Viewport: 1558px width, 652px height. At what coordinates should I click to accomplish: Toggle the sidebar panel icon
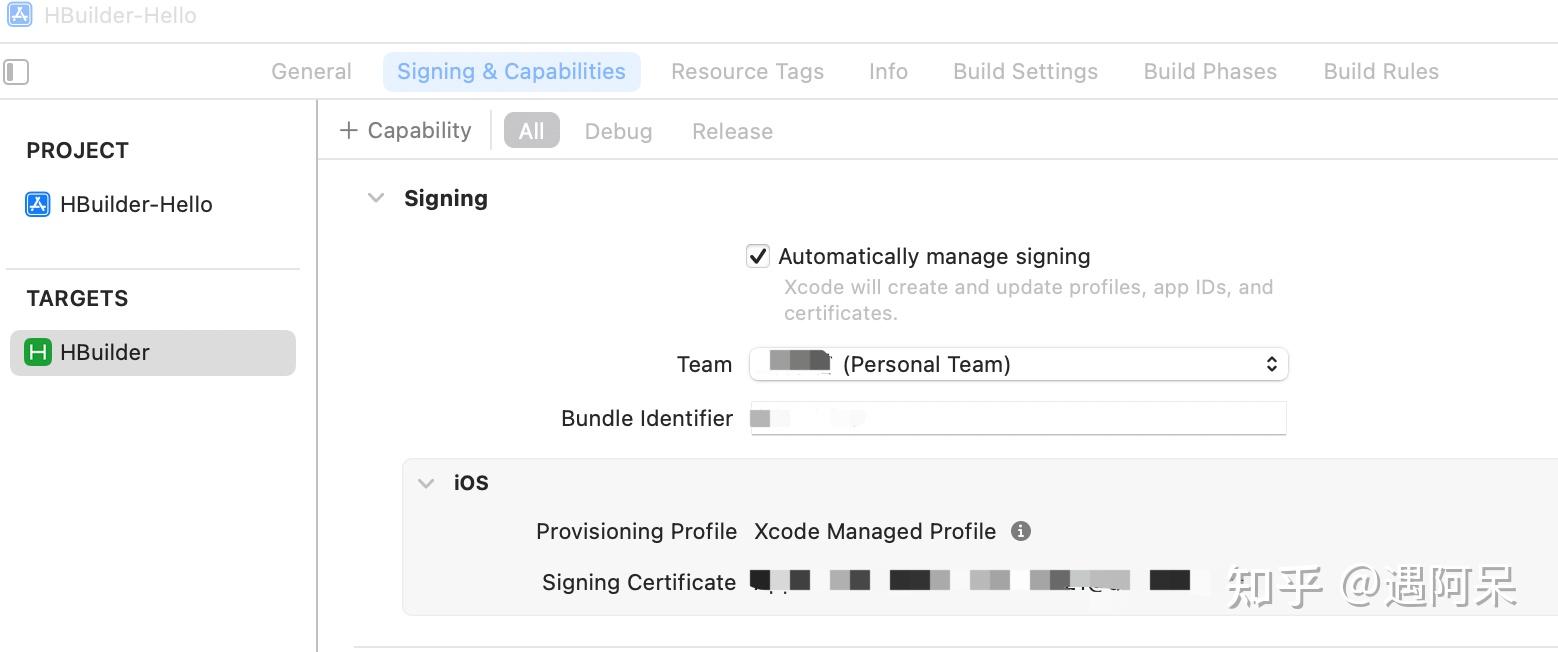click(x=17, y=72)
